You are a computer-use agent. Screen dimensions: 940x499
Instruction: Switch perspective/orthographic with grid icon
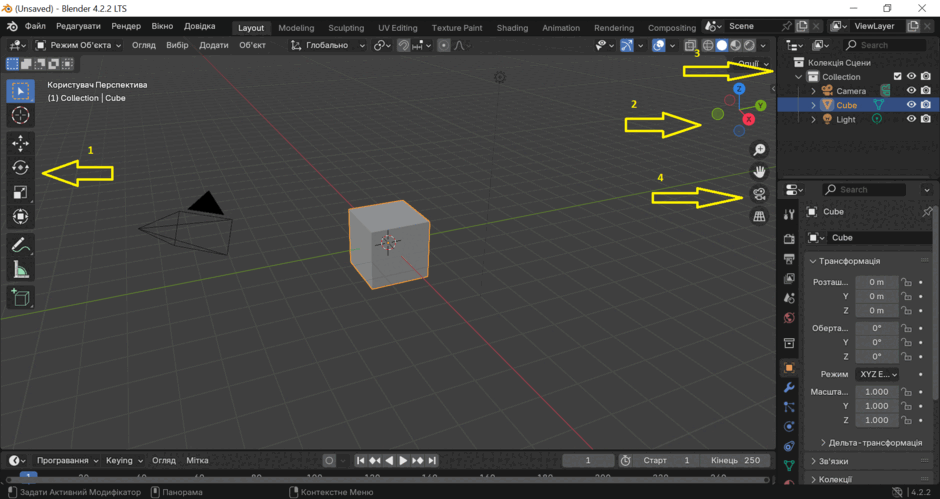(x=759, y=216)
